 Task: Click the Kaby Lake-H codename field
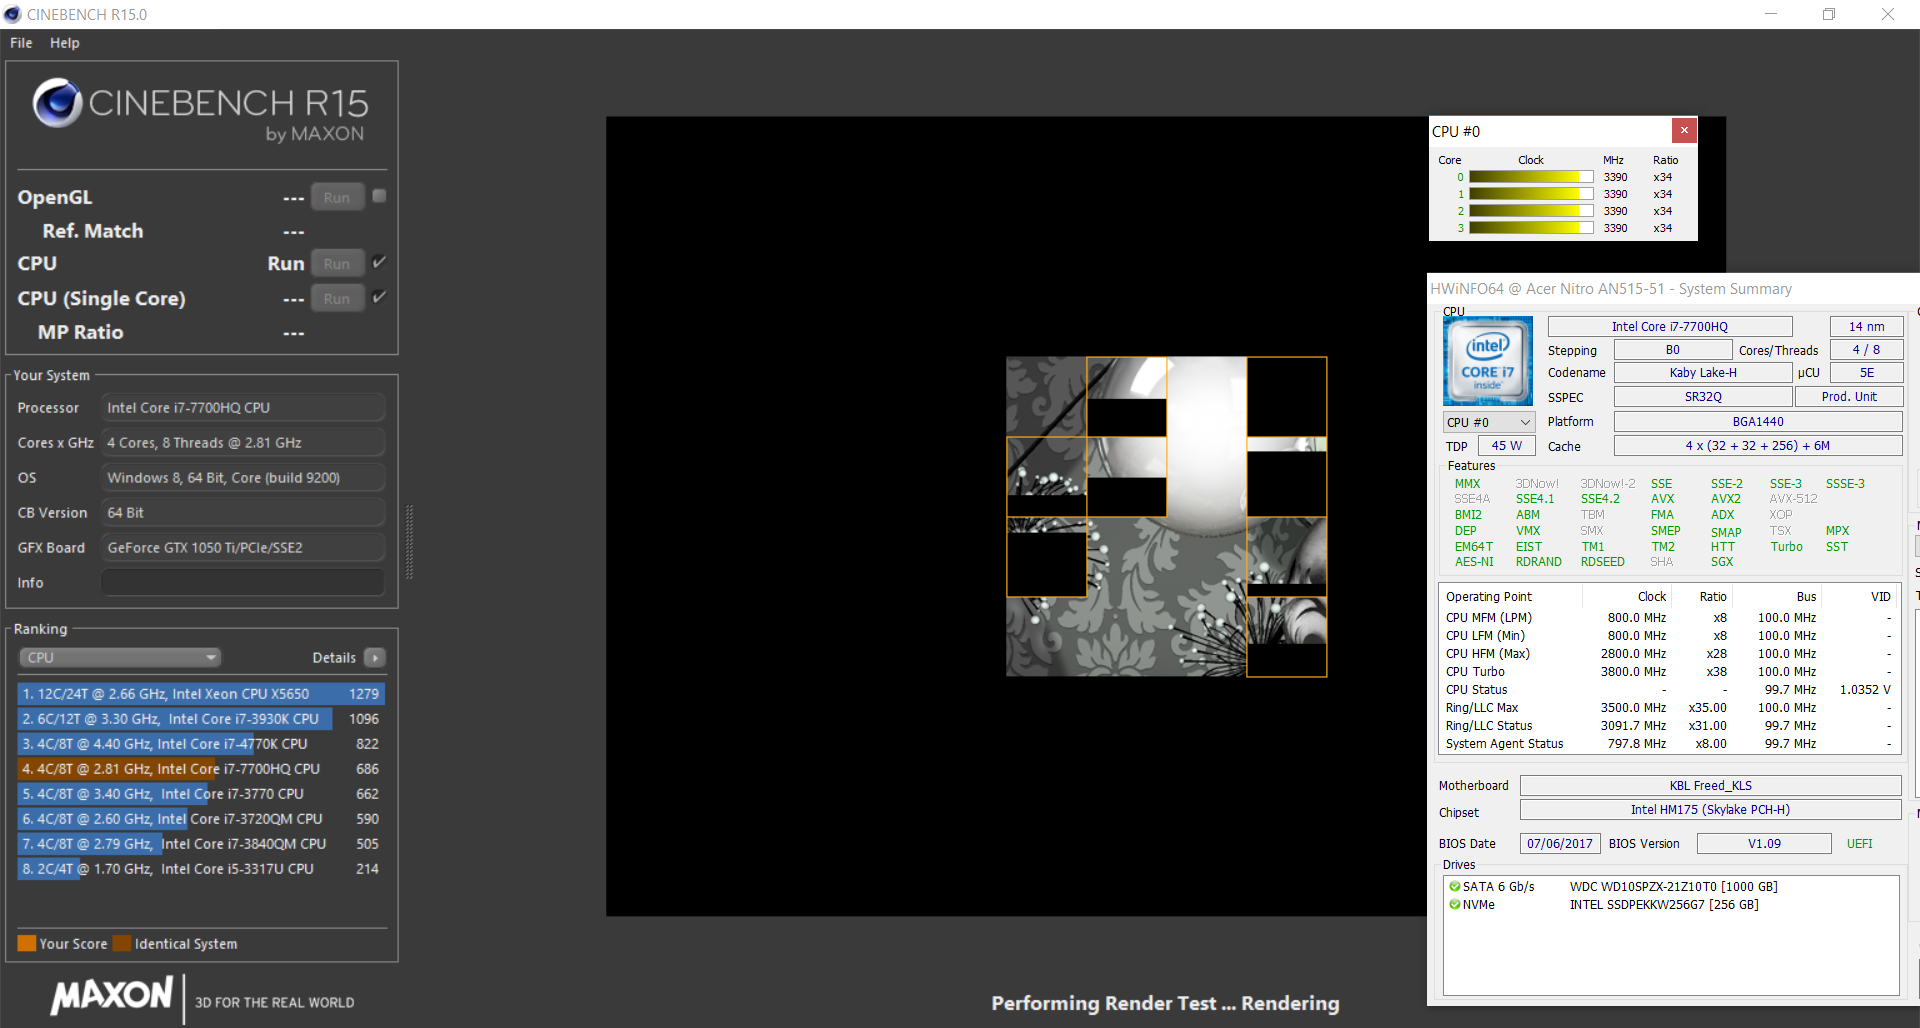1703,372
